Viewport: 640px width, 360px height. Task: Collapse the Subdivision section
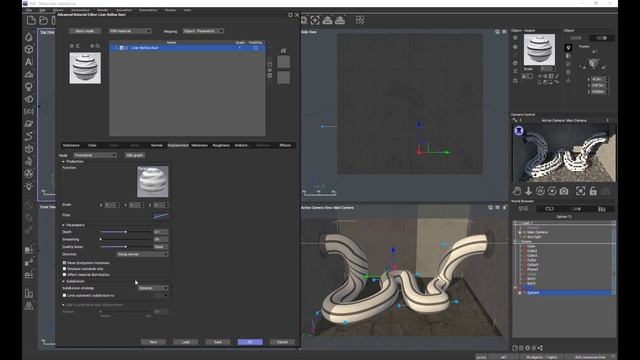(63, 281)
